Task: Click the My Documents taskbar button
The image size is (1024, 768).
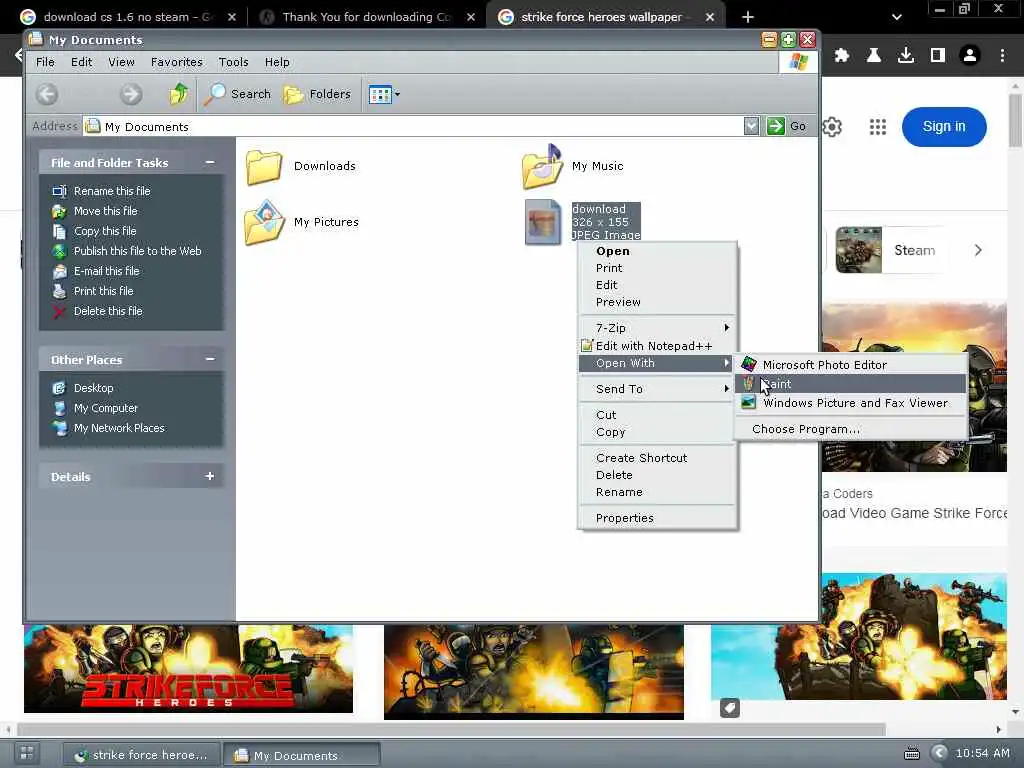Action: 301,755
